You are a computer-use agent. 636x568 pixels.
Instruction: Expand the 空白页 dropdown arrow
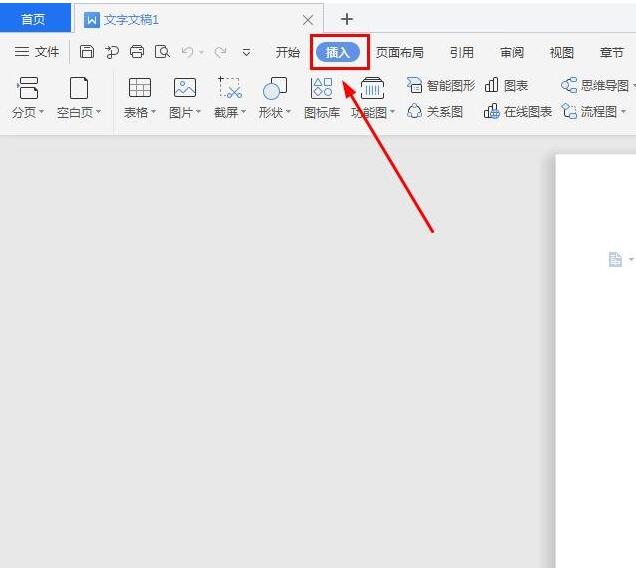(99, 111)
